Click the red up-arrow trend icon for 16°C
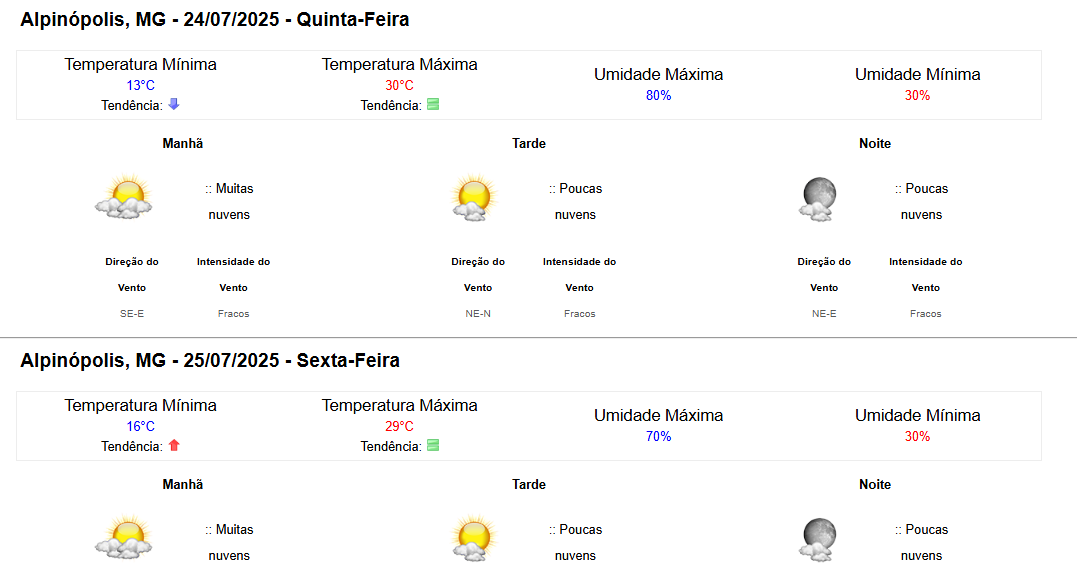The height and width of the screenshot is (566, 1077). pyautogui.click(x=174, y=445)
